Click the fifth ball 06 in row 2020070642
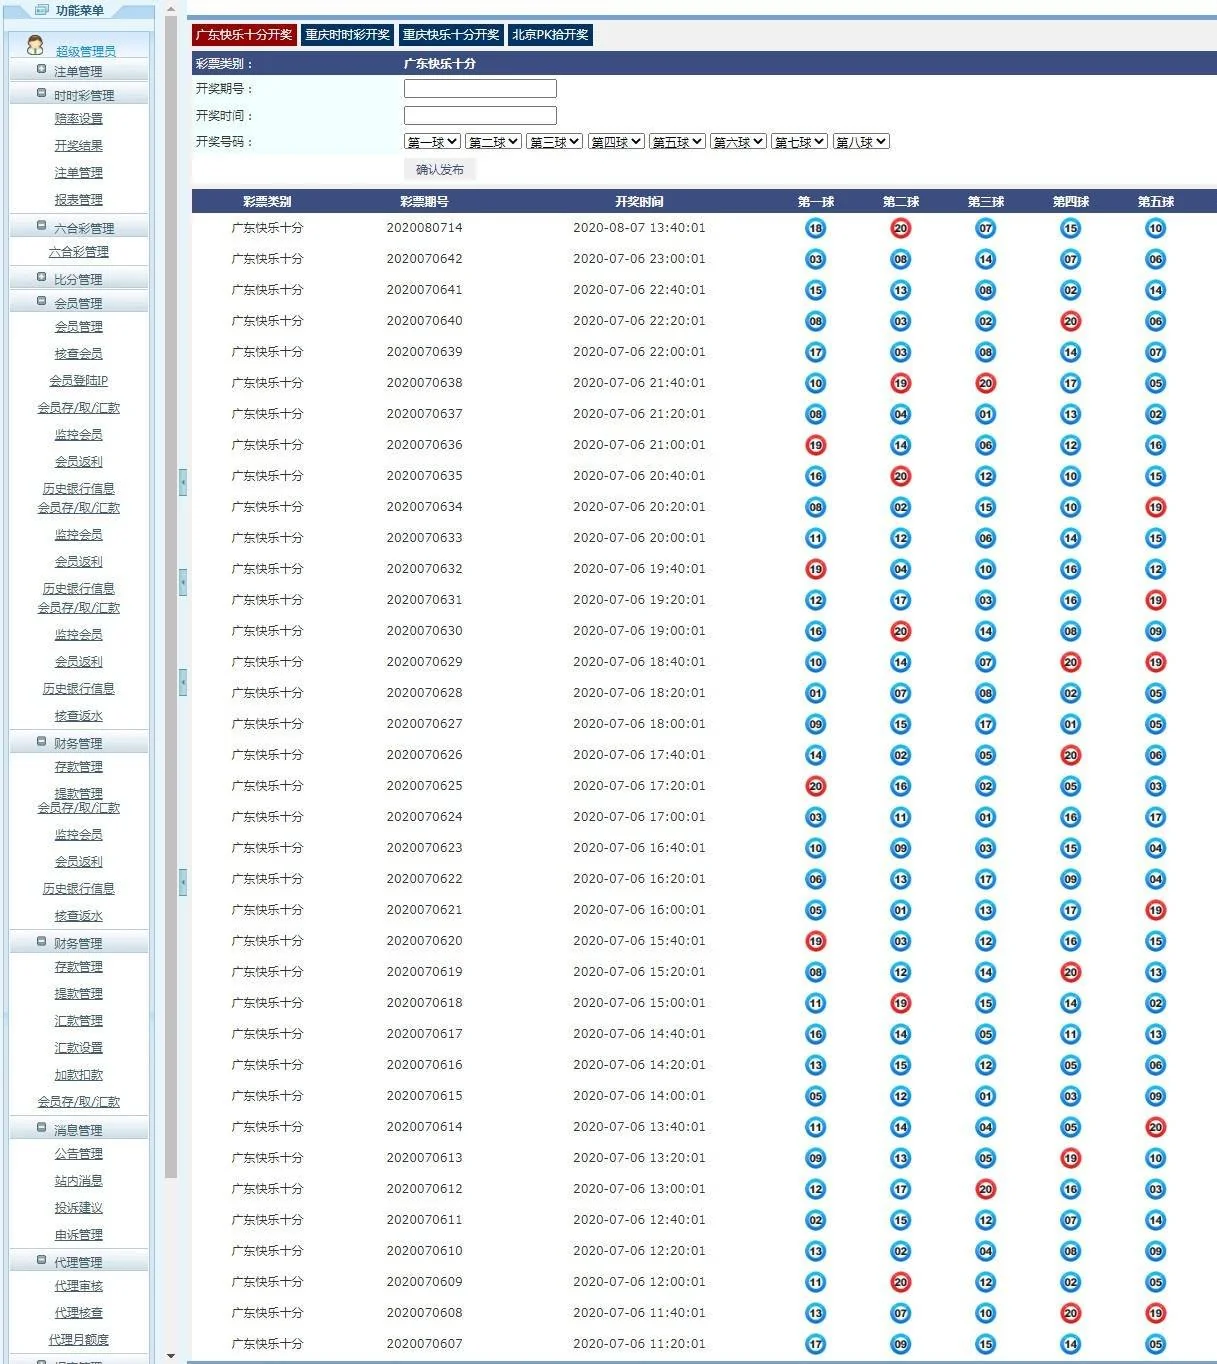The width and height of the screenshot is (1217, 1364). click(x=1155, y=260)
